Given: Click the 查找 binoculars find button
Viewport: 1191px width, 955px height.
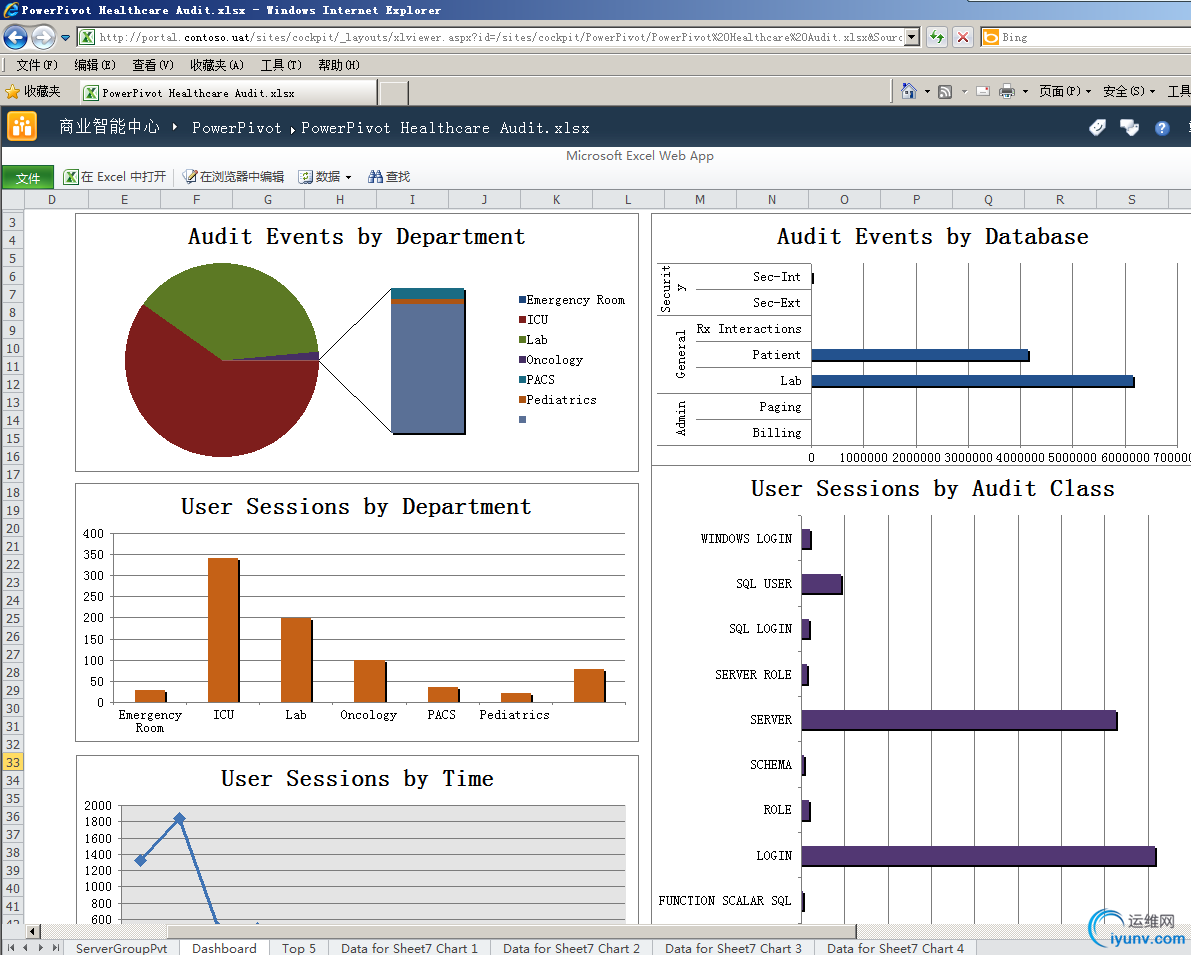Looking at the screenshot, I should tap(389, 177).
